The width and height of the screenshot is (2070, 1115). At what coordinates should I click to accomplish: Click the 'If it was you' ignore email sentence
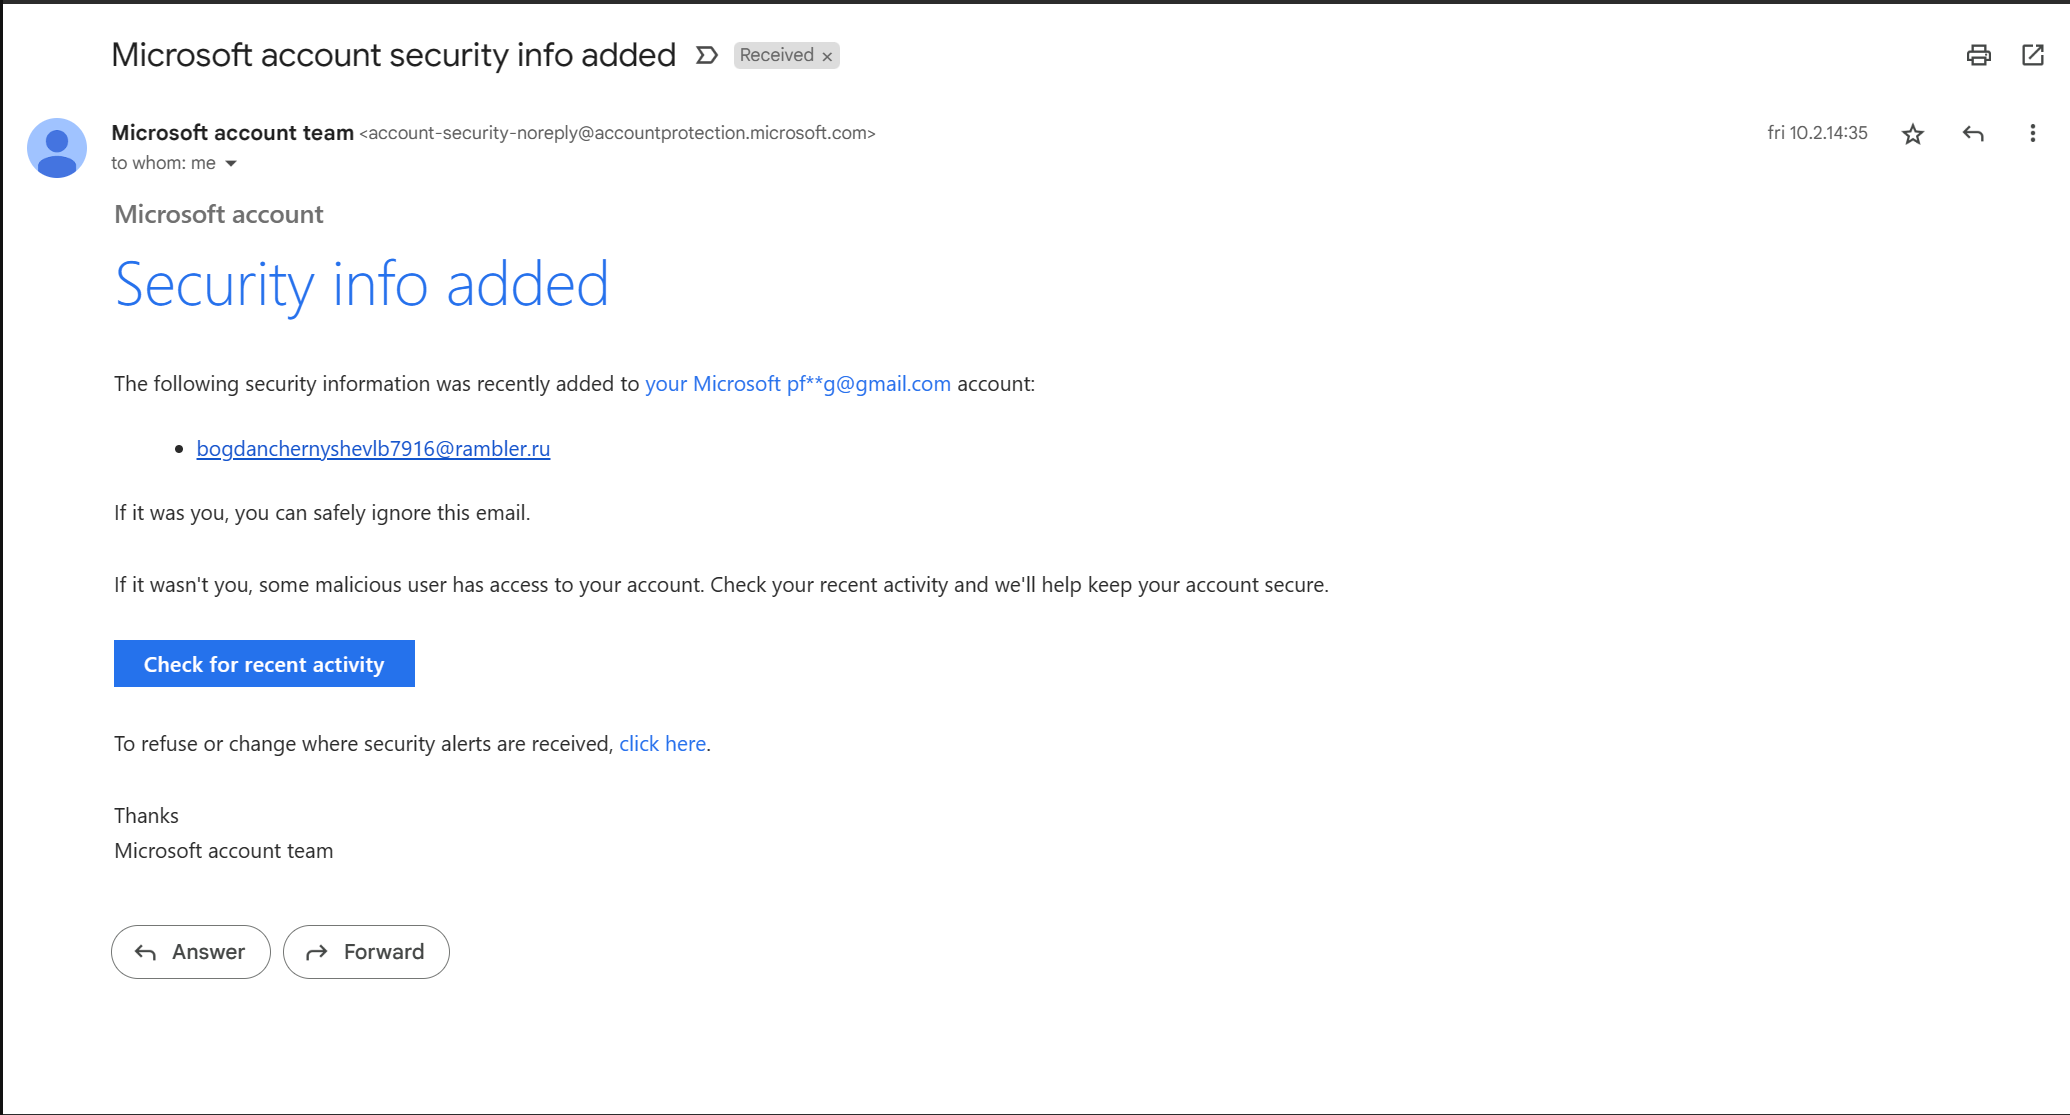pyautogui.click(x=322, y=513)
